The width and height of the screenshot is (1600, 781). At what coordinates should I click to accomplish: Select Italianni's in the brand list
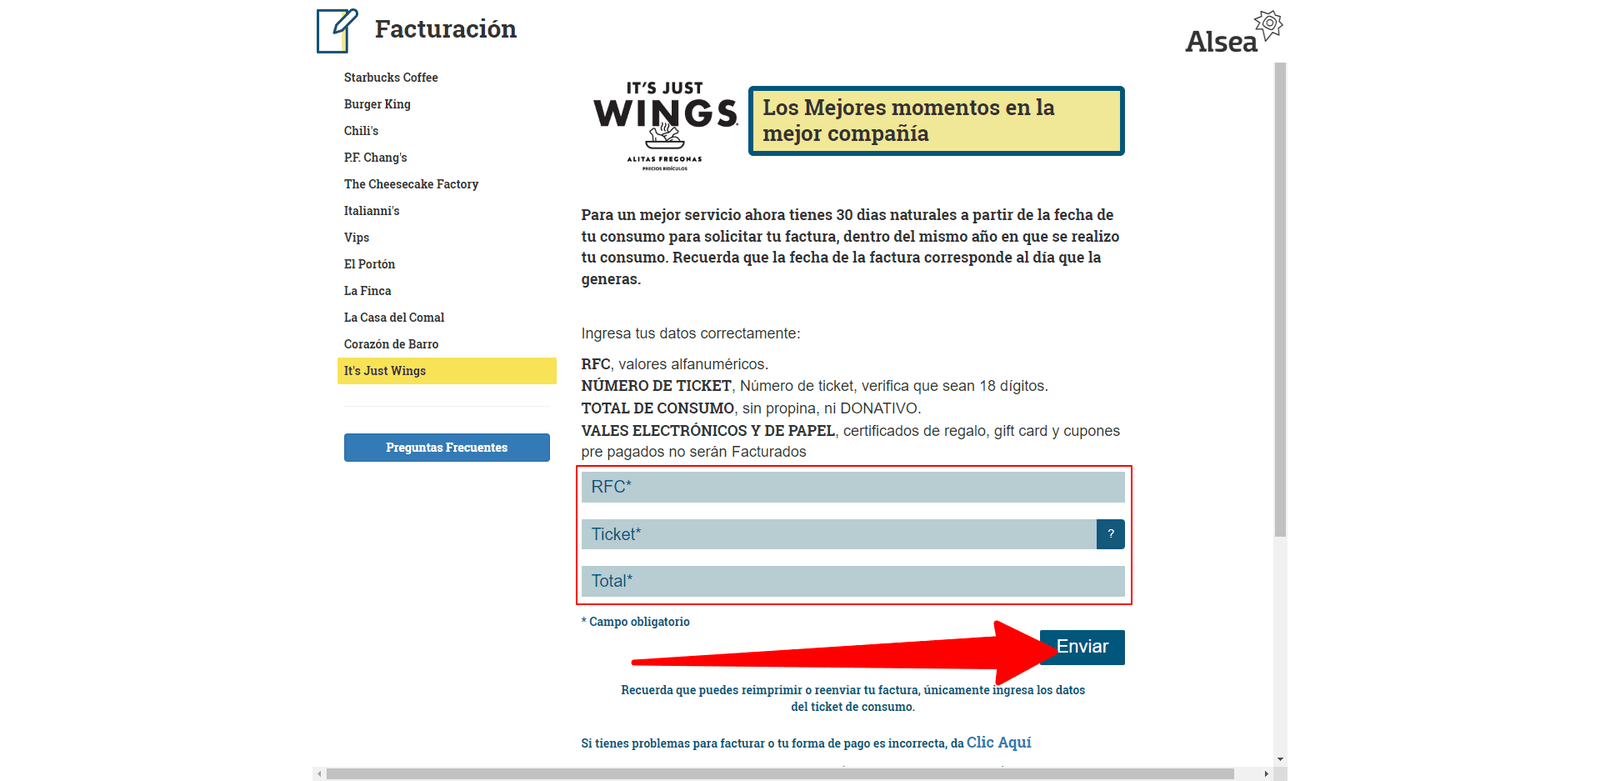pyautogui.click(x=371, y=211)
